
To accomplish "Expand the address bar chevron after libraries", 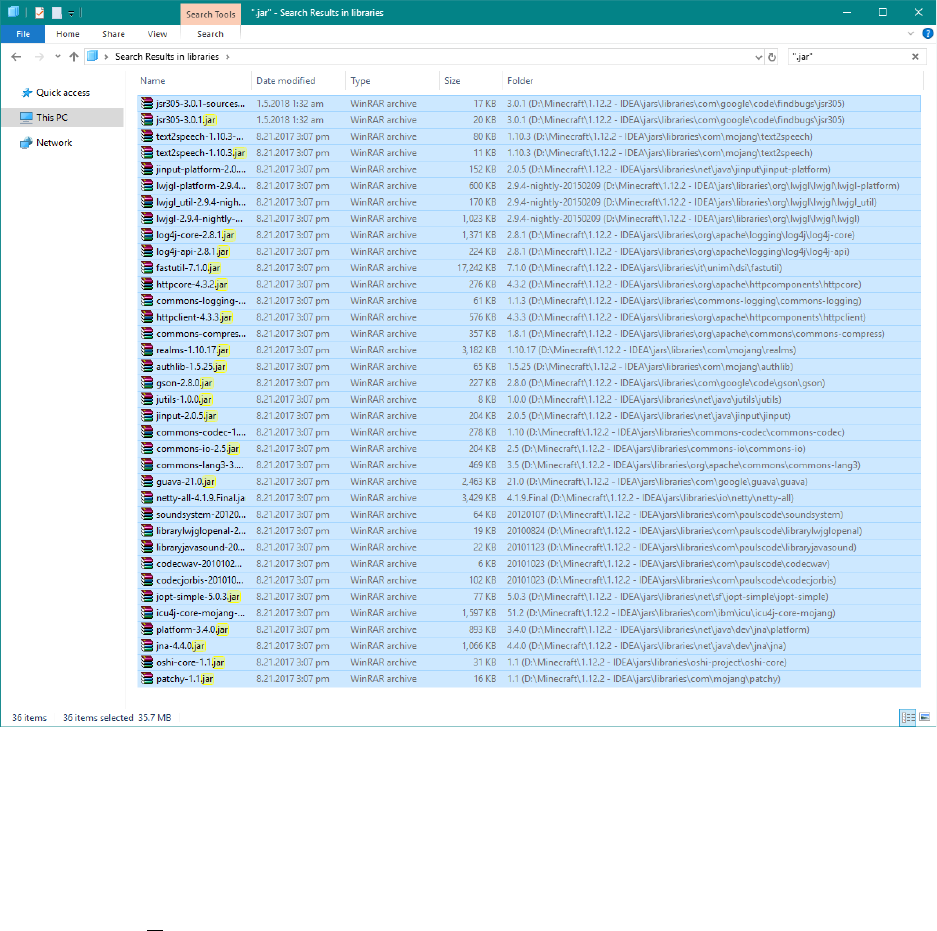I will 228,57.
